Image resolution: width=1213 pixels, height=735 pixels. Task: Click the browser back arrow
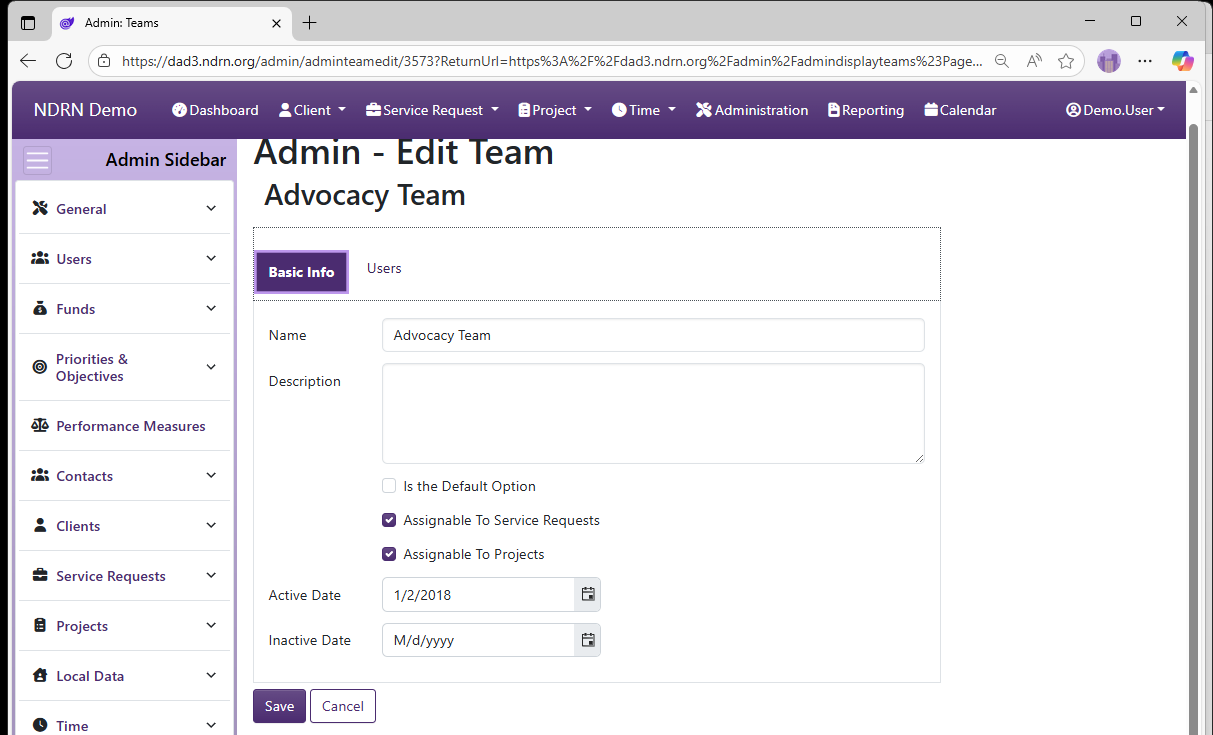pyautogui.click(x=28, y=61)
